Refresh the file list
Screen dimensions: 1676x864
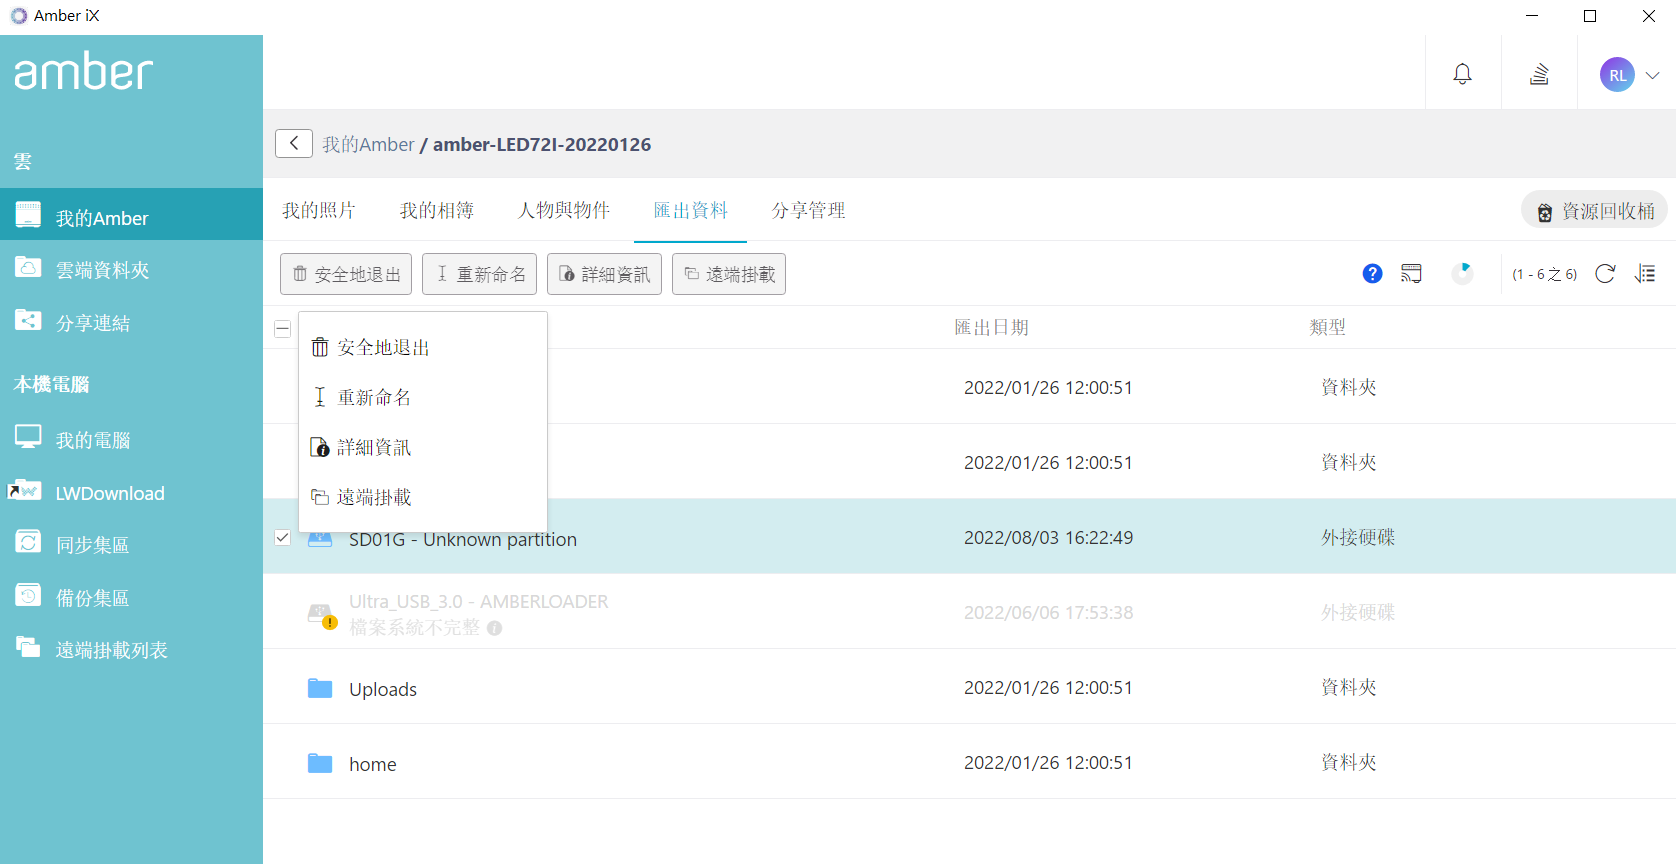click(x=1605, y=274)
